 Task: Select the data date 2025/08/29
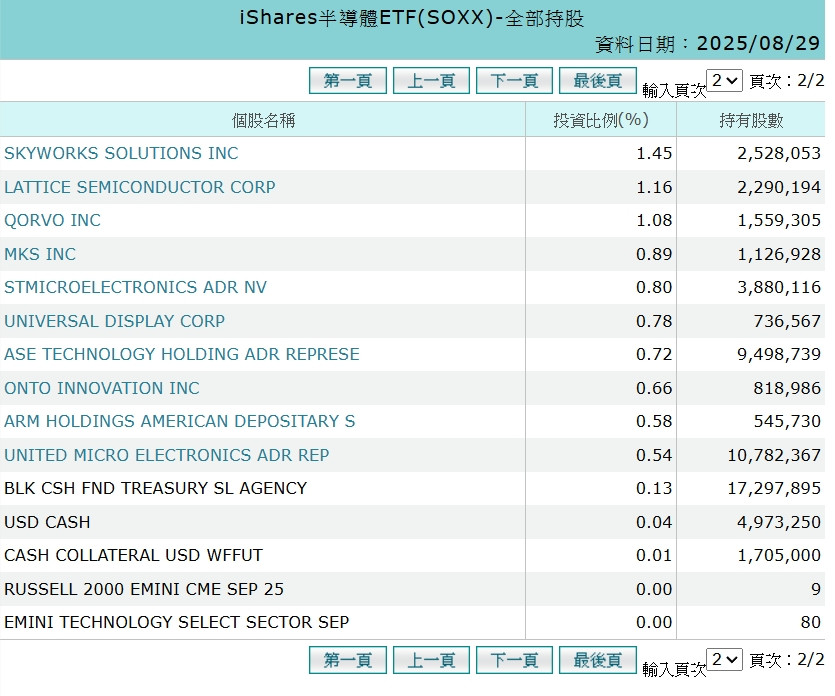point(758,44)
